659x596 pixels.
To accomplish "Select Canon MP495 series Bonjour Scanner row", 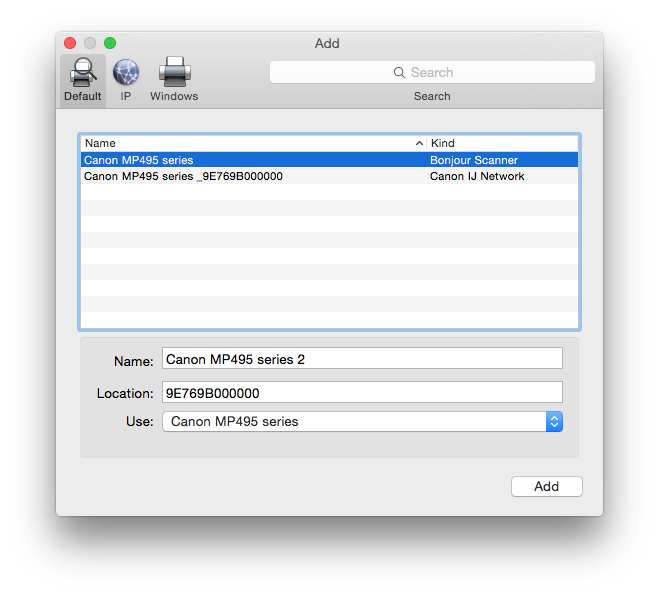I will click(329, 160).
